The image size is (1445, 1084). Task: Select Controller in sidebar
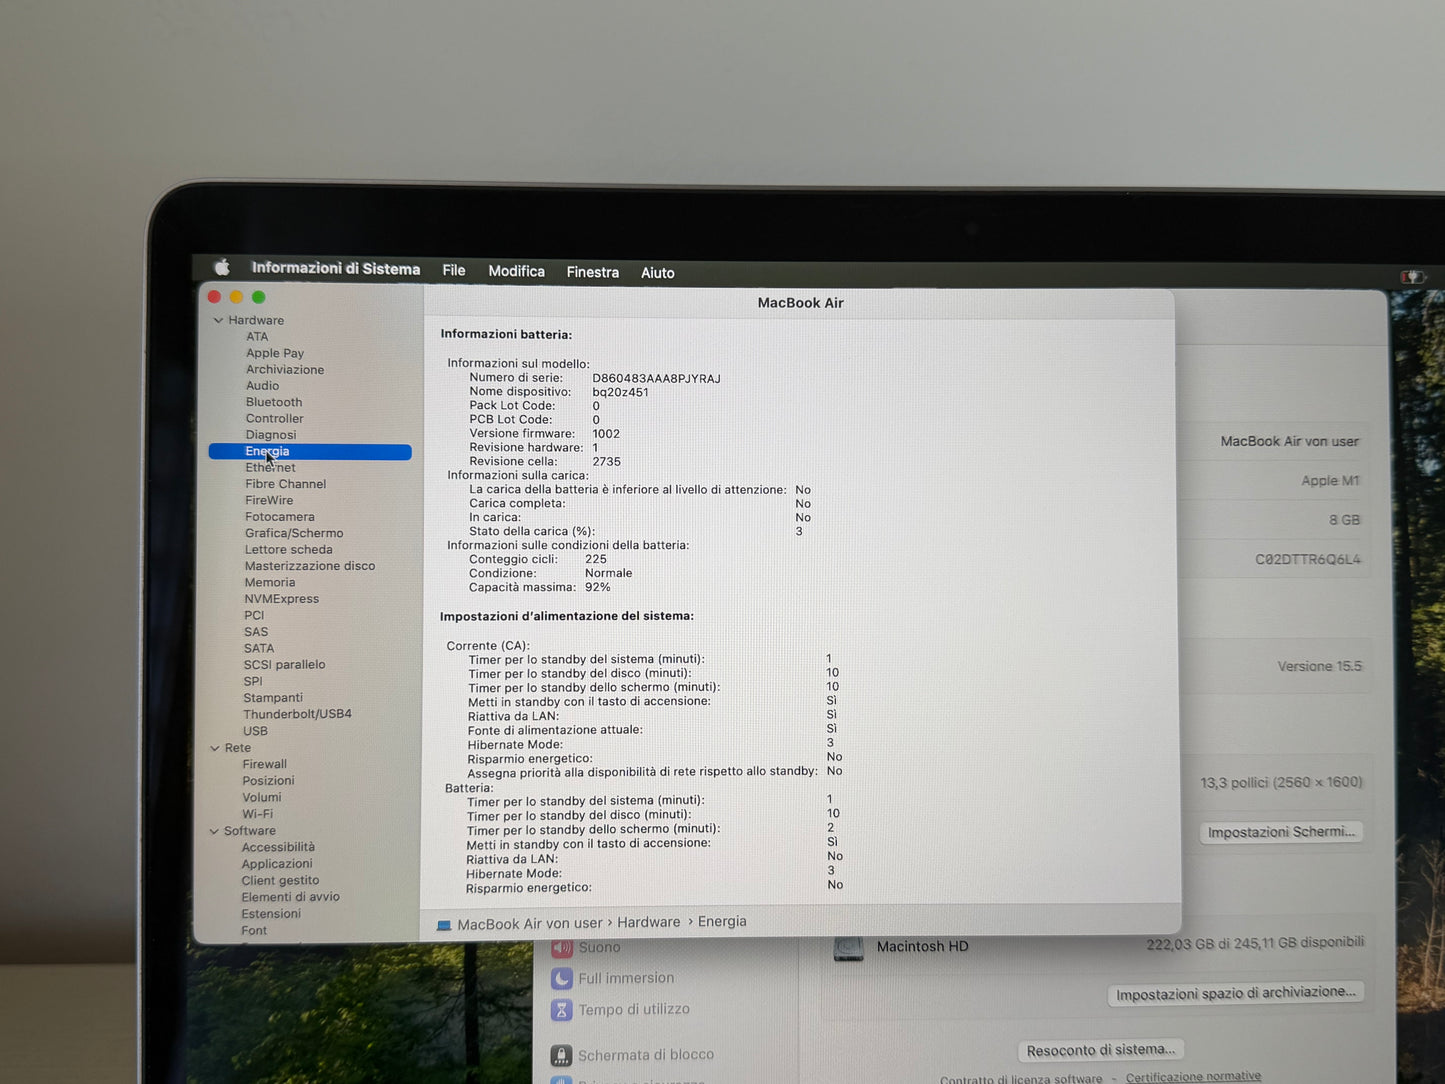point(274,419)
